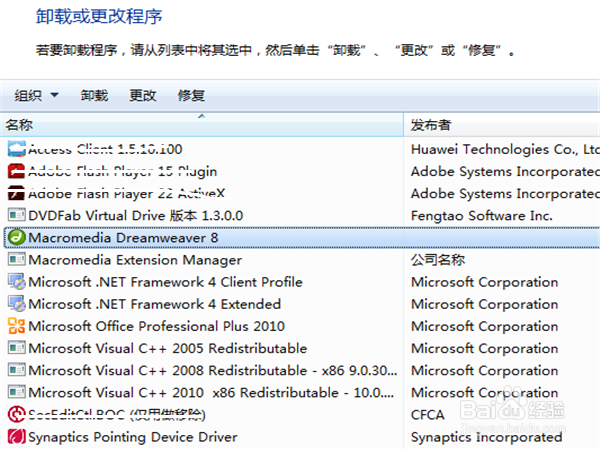Select Macromedia Extension Manager in the list
This screenshot has width=600, height=450.
[135, 260]
